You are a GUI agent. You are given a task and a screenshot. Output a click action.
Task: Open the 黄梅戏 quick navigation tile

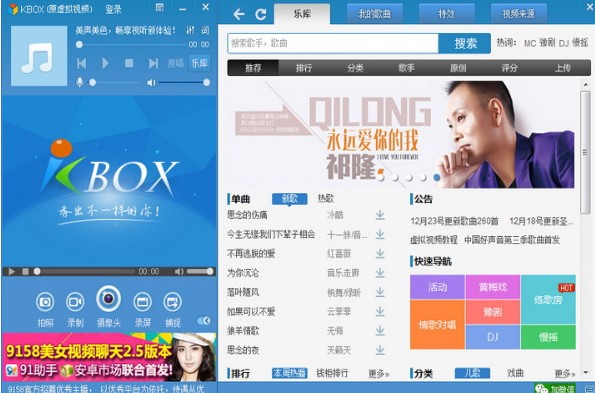(493, 287)
